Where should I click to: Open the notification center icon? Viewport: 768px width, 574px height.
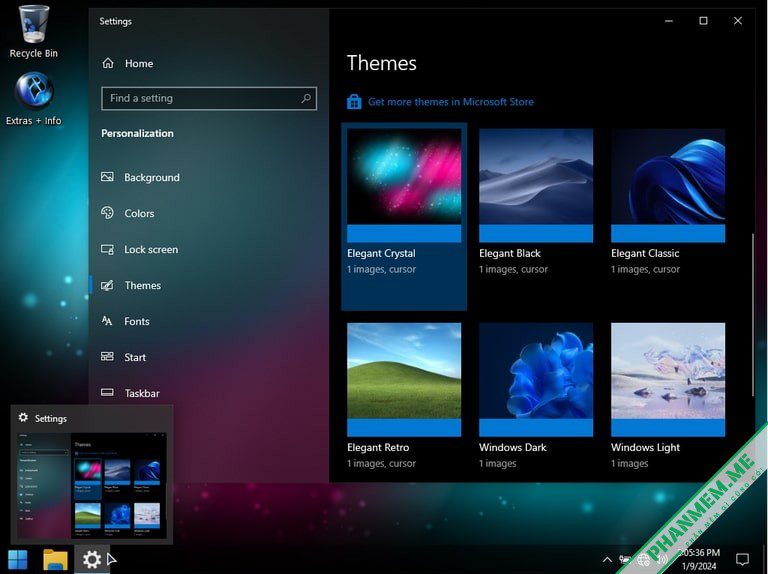coord(743,559)
